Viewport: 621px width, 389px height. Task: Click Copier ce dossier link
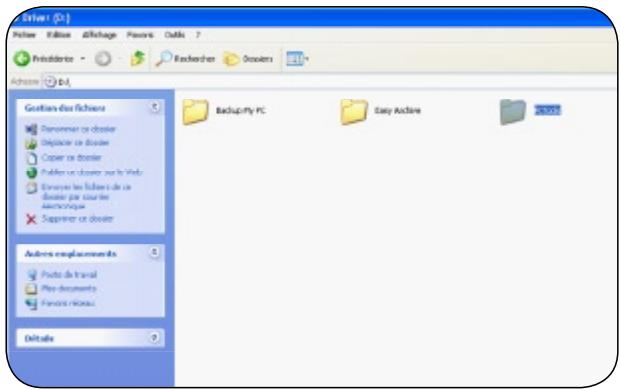point(71,157)
